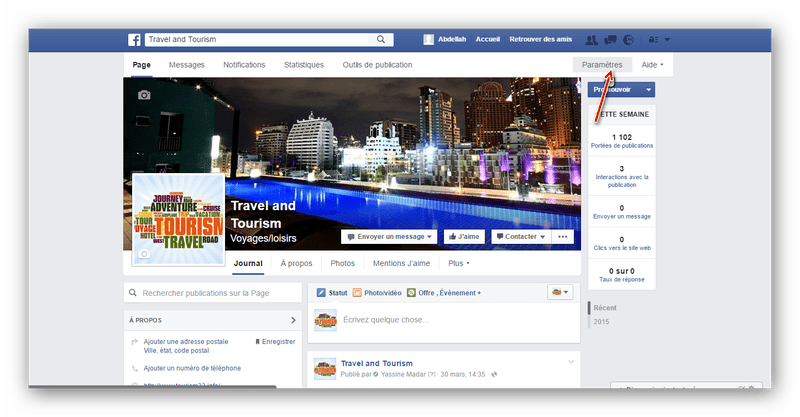Switch to the Statistiques tab
The image size is (800, 417).
(x=304, y=65)
